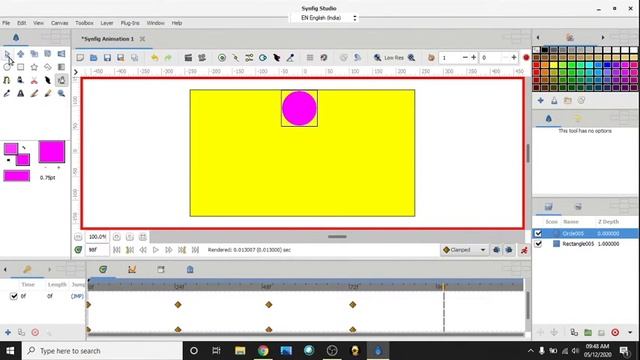Increase the first onion skin counter with plus
Image resolution: width=640 pixels, height=360 pixels.
473,58
